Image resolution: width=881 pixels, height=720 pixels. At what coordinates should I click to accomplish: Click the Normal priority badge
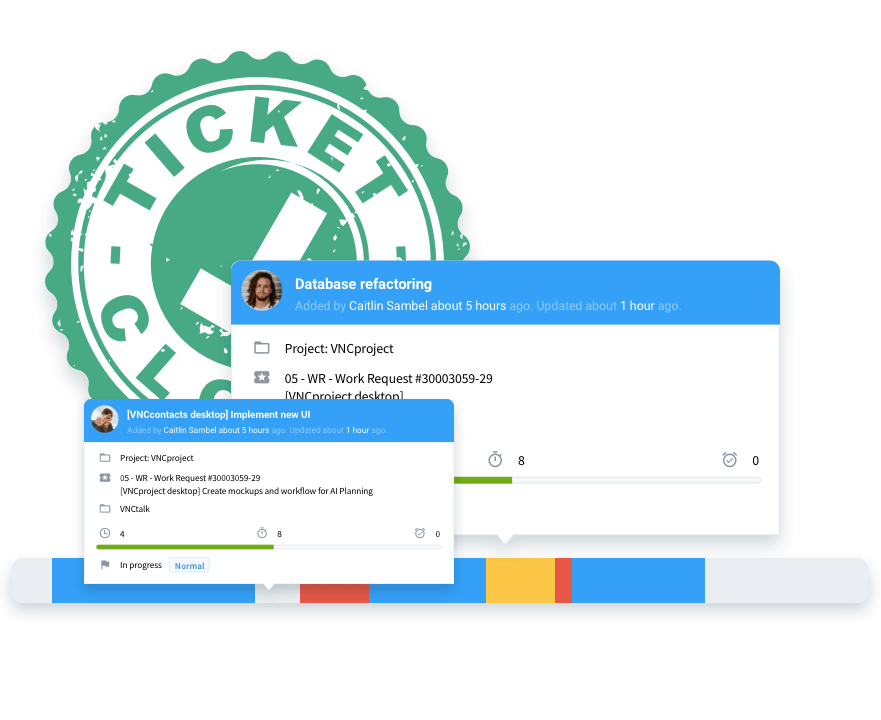coord(189,565)
